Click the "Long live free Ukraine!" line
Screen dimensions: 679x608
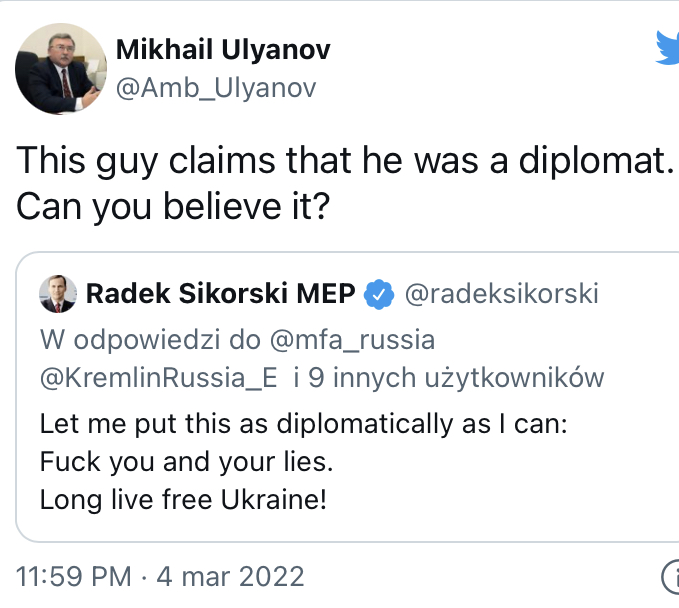[183, 500]
